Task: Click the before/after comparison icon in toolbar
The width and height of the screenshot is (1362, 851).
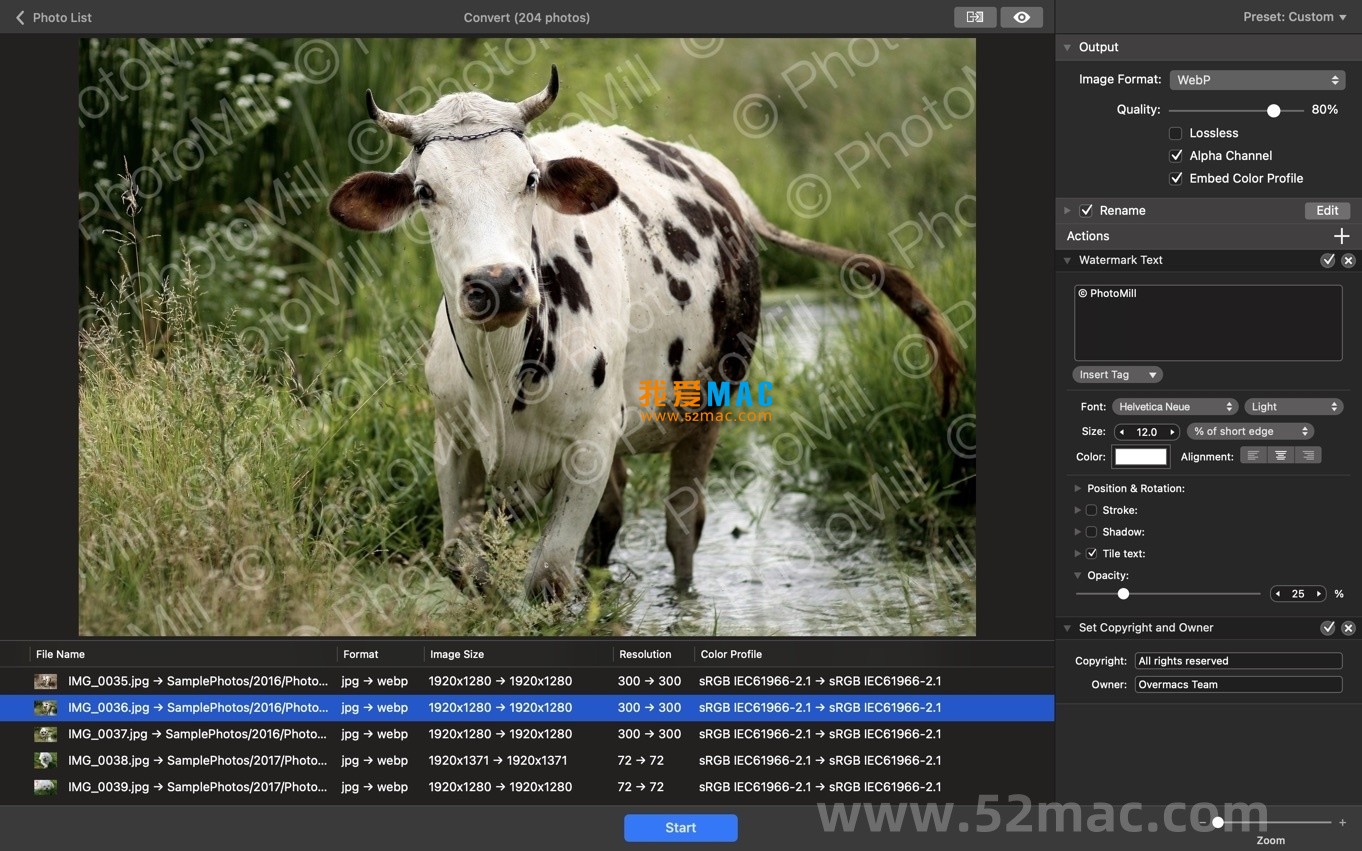Action: (x=975, y=16)
